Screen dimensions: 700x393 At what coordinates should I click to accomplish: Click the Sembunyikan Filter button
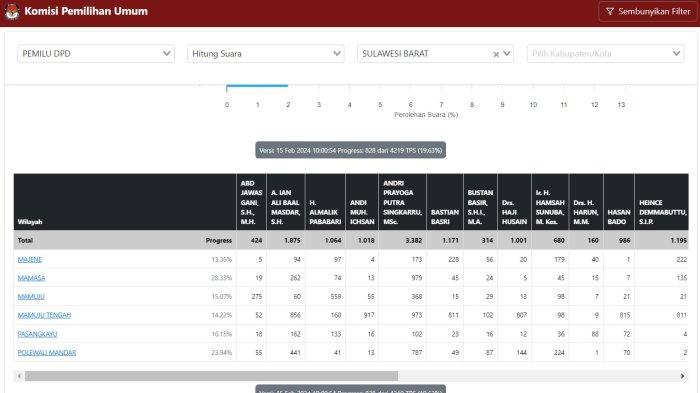click(648, 12)
